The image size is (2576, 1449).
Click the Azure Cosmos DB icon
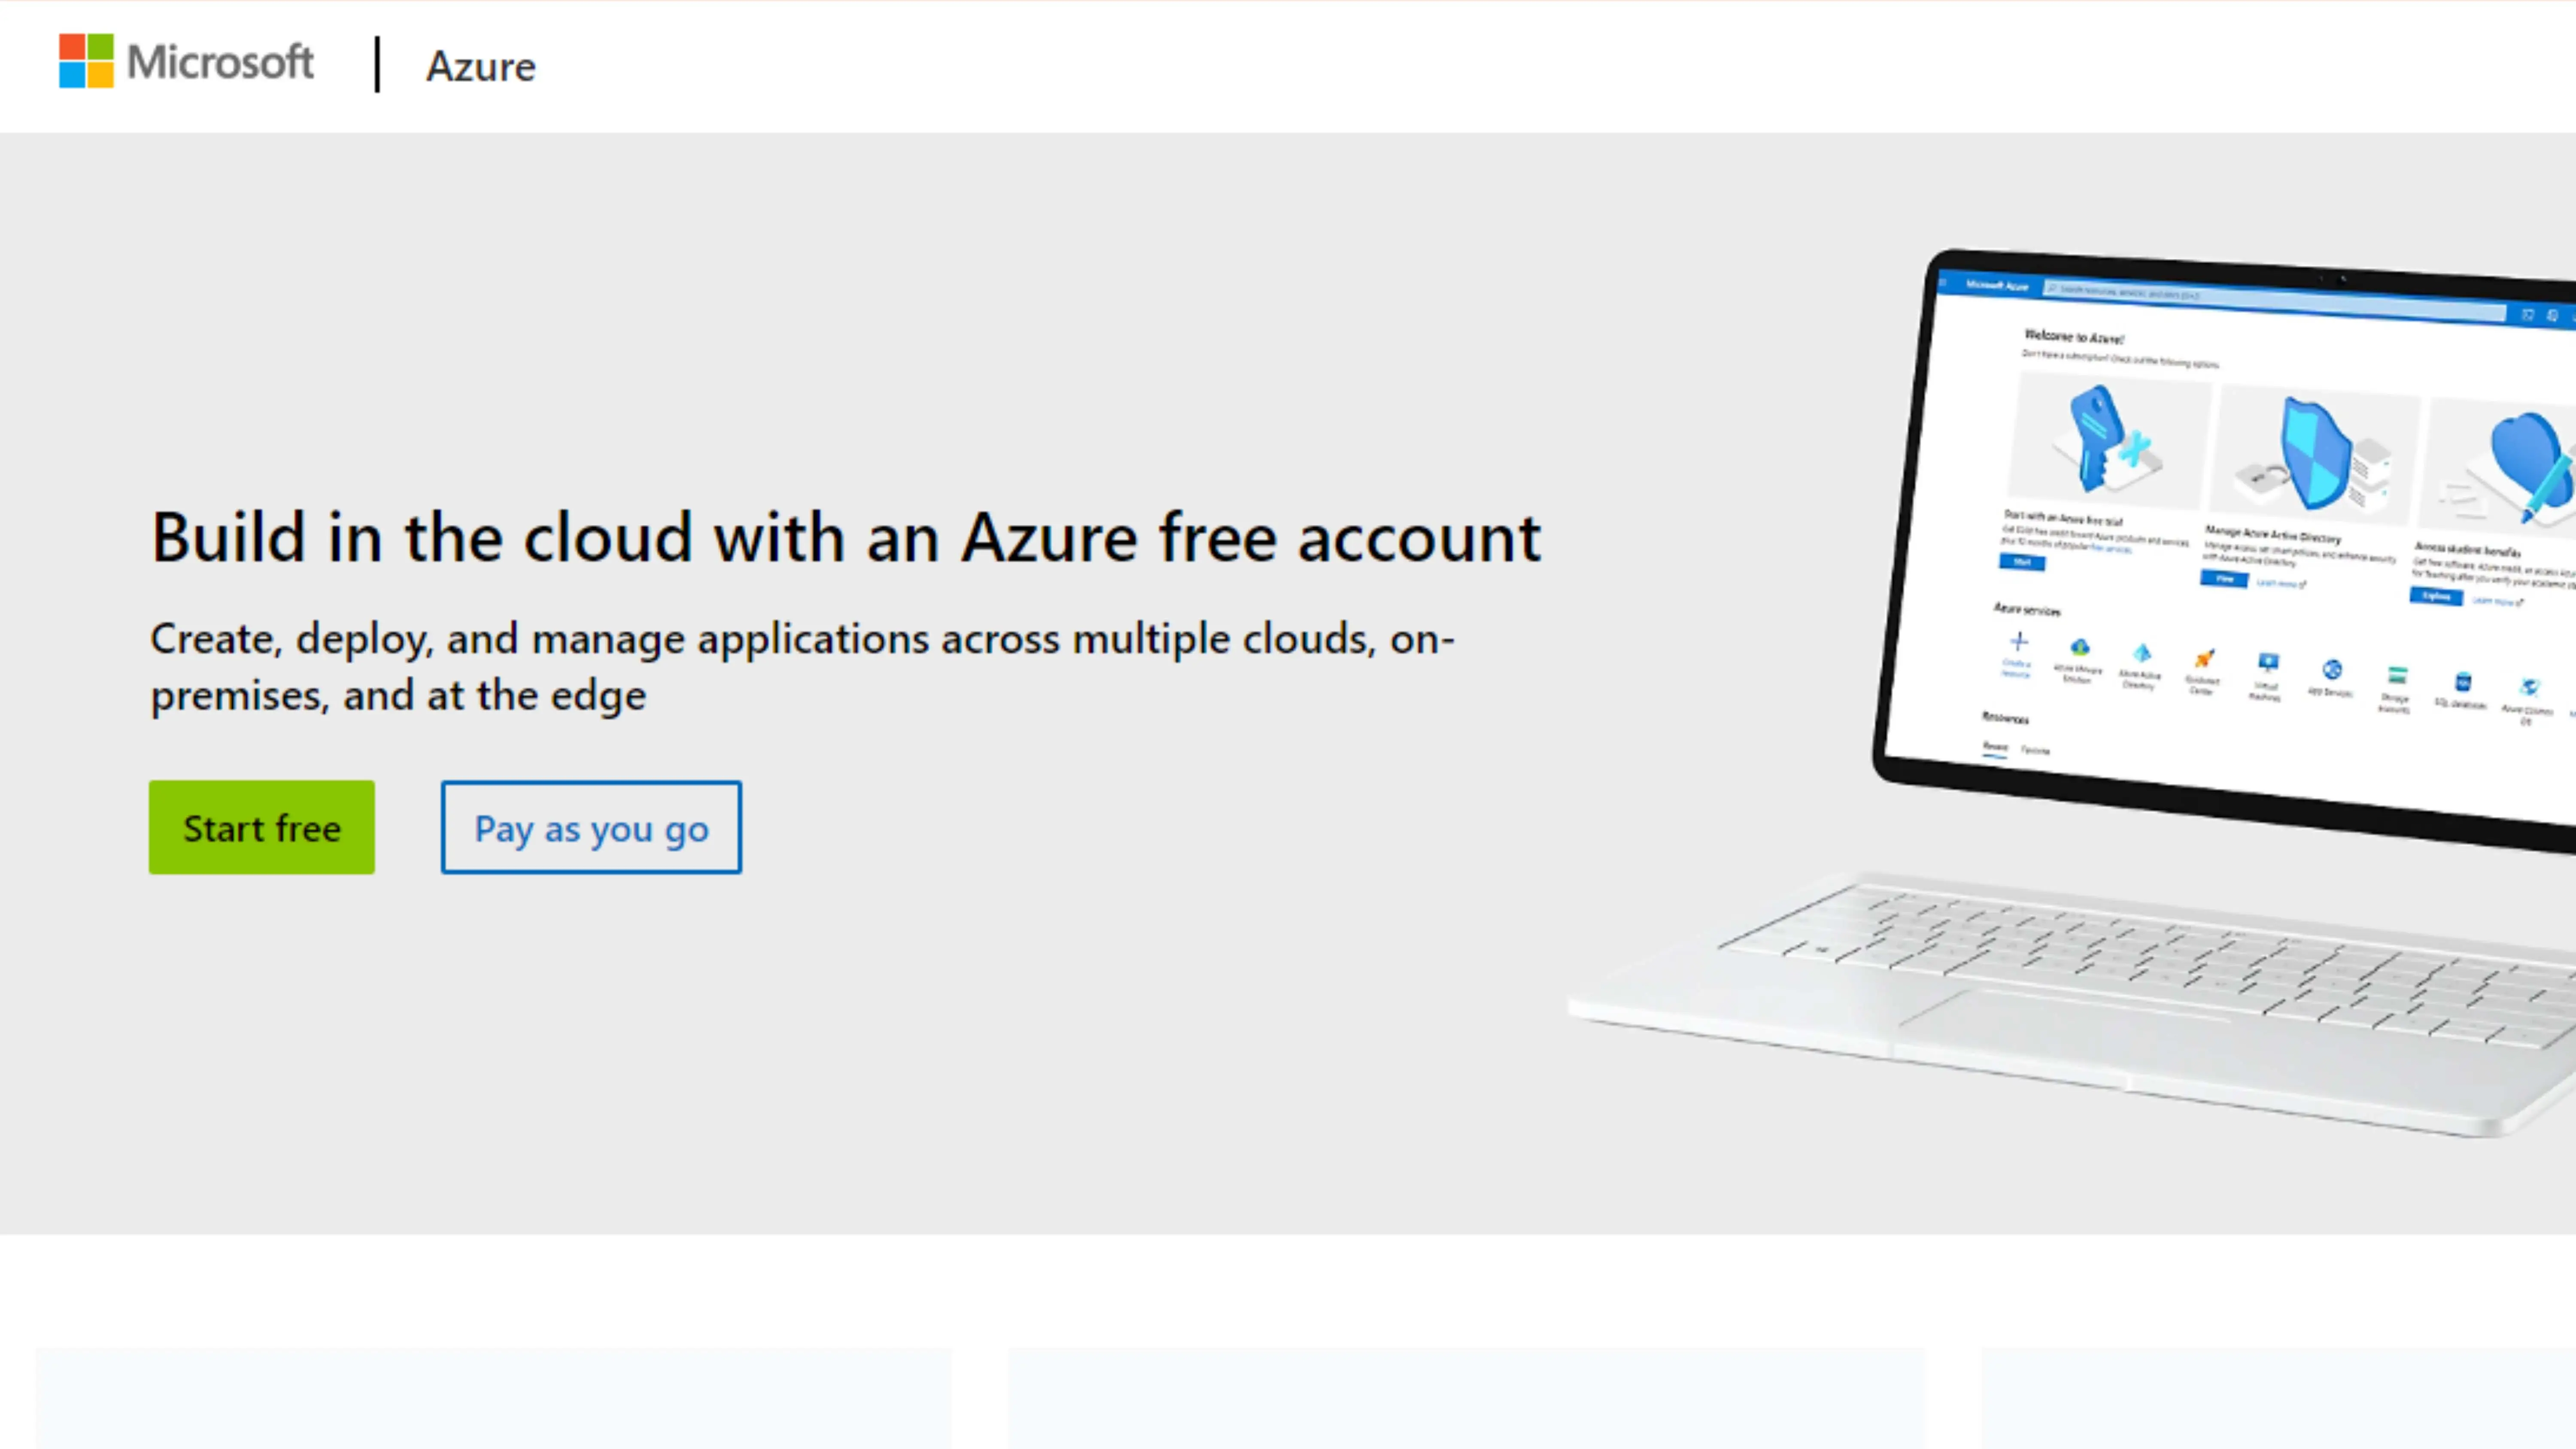coord(2529,688)
